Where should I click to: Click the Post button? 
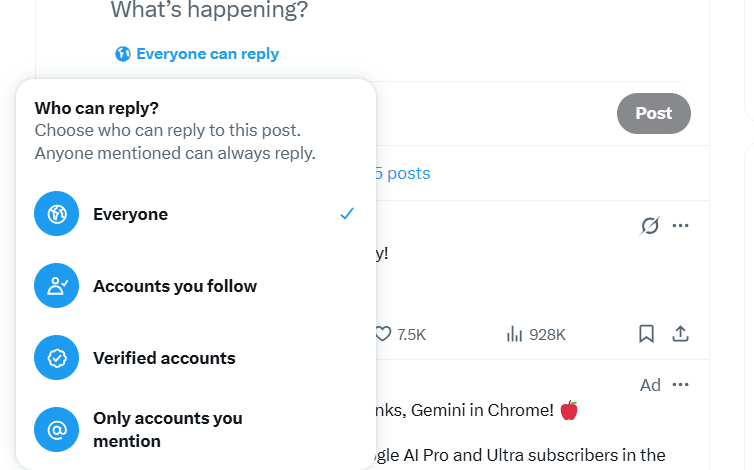click(x=654, y=113)
